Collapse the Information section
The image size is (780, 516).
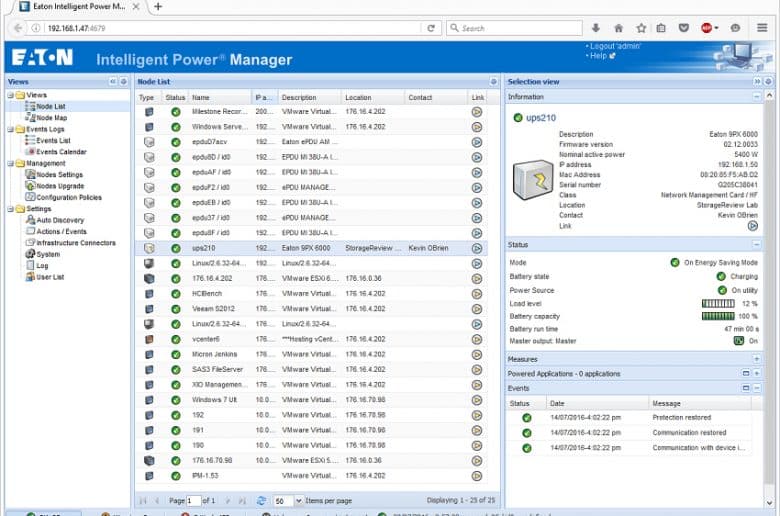pos(757,97)
